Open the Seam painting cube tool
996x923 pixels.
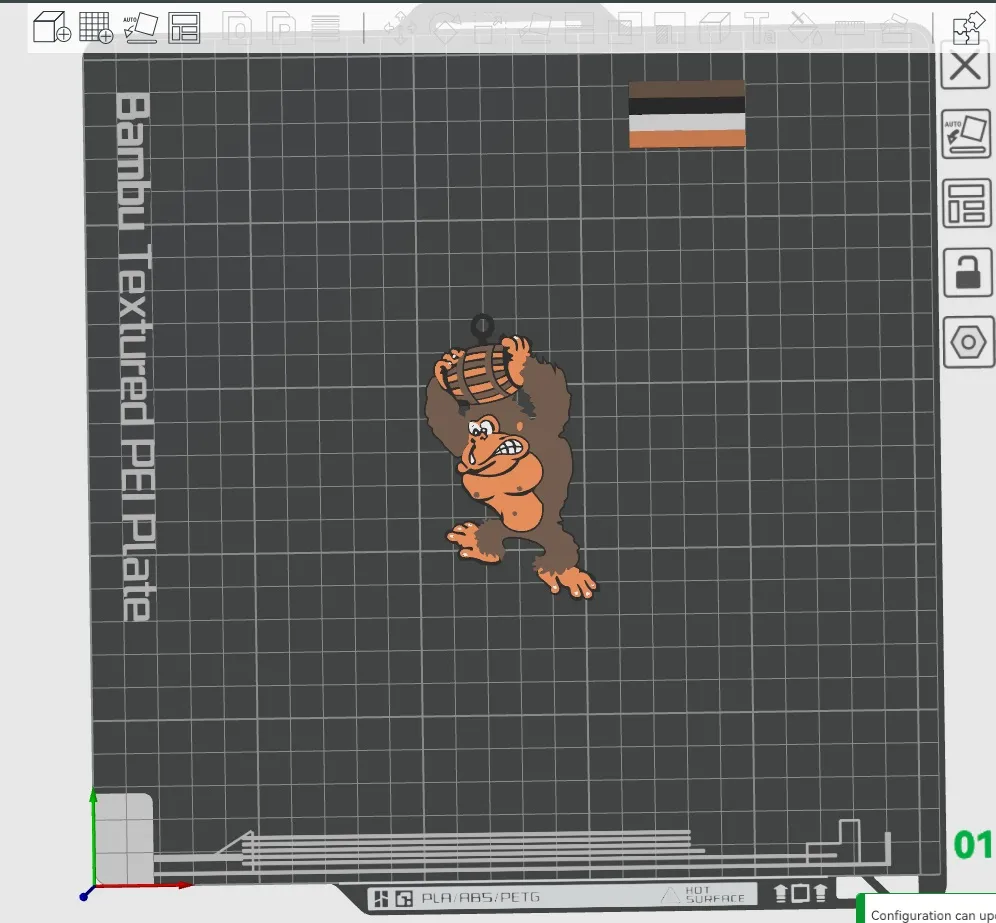pyautogui.click(x=714, y=28)
